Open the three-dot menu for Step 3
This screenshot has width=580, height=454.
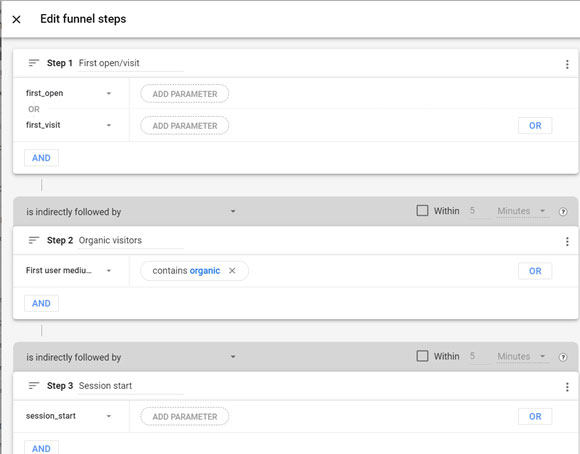click(x=567, y=387)
